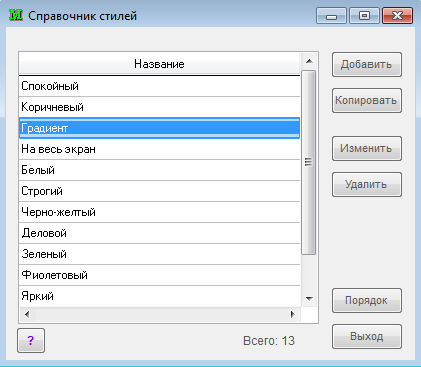The image size is (421, 367).
Task: Click the Название column header
Action: point(160,64)
